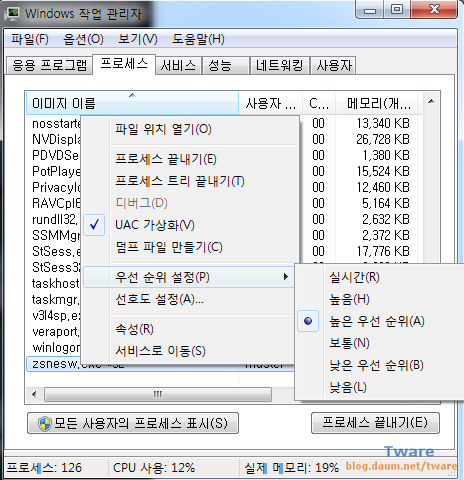Viewport: 464px width, 480px height.
Task: Expand the 우선 순위 설정(P) submenu
Action: click(x=189, y=277)
